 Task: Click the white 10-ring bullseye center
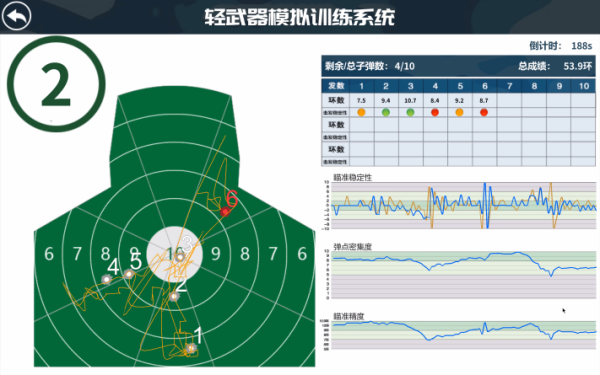point(174,254)
